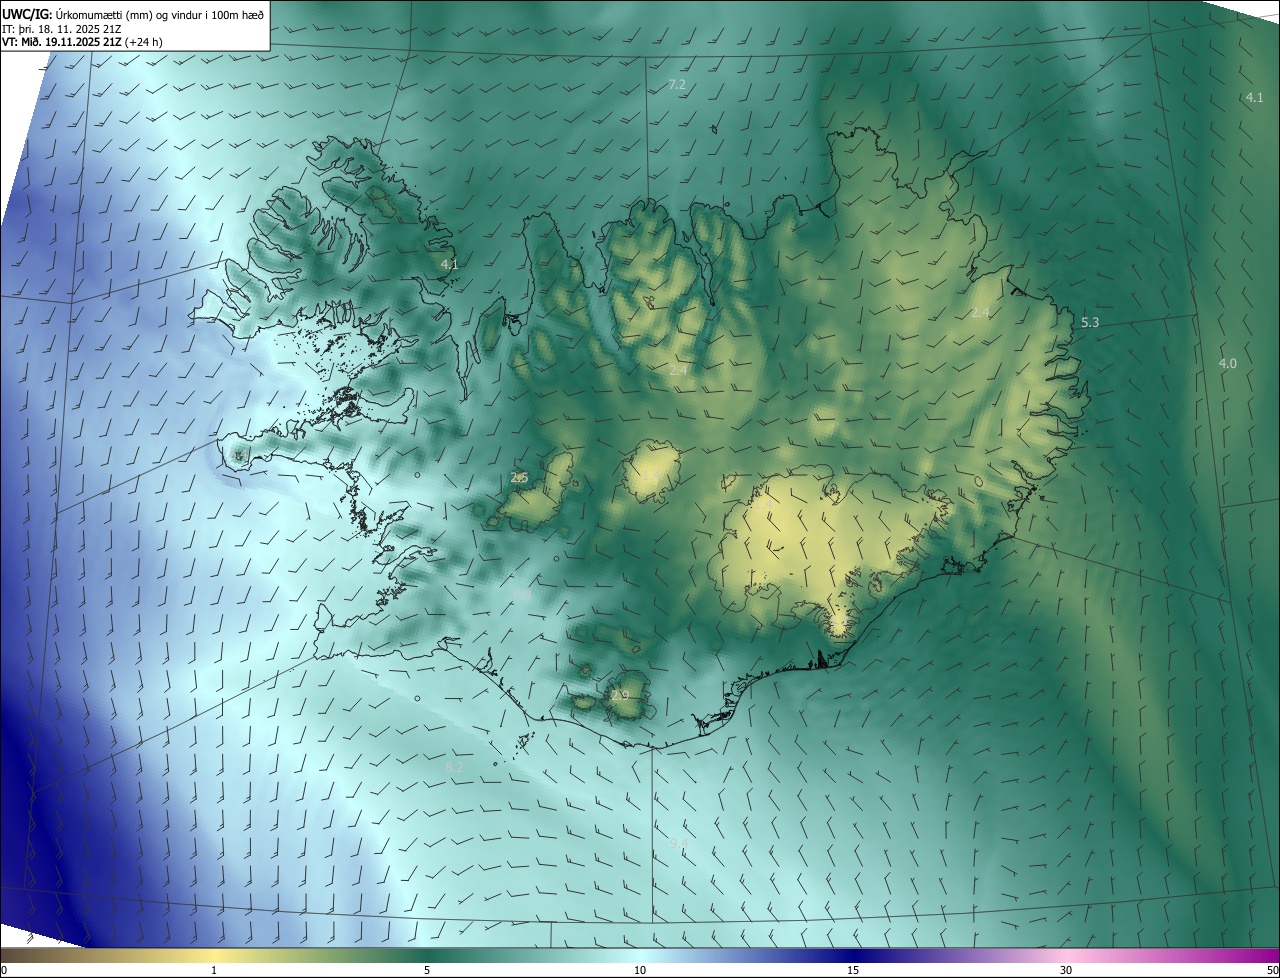Click the 4.0 value east of Iceland
1280x978 pixels.
tap(1227, 363)
